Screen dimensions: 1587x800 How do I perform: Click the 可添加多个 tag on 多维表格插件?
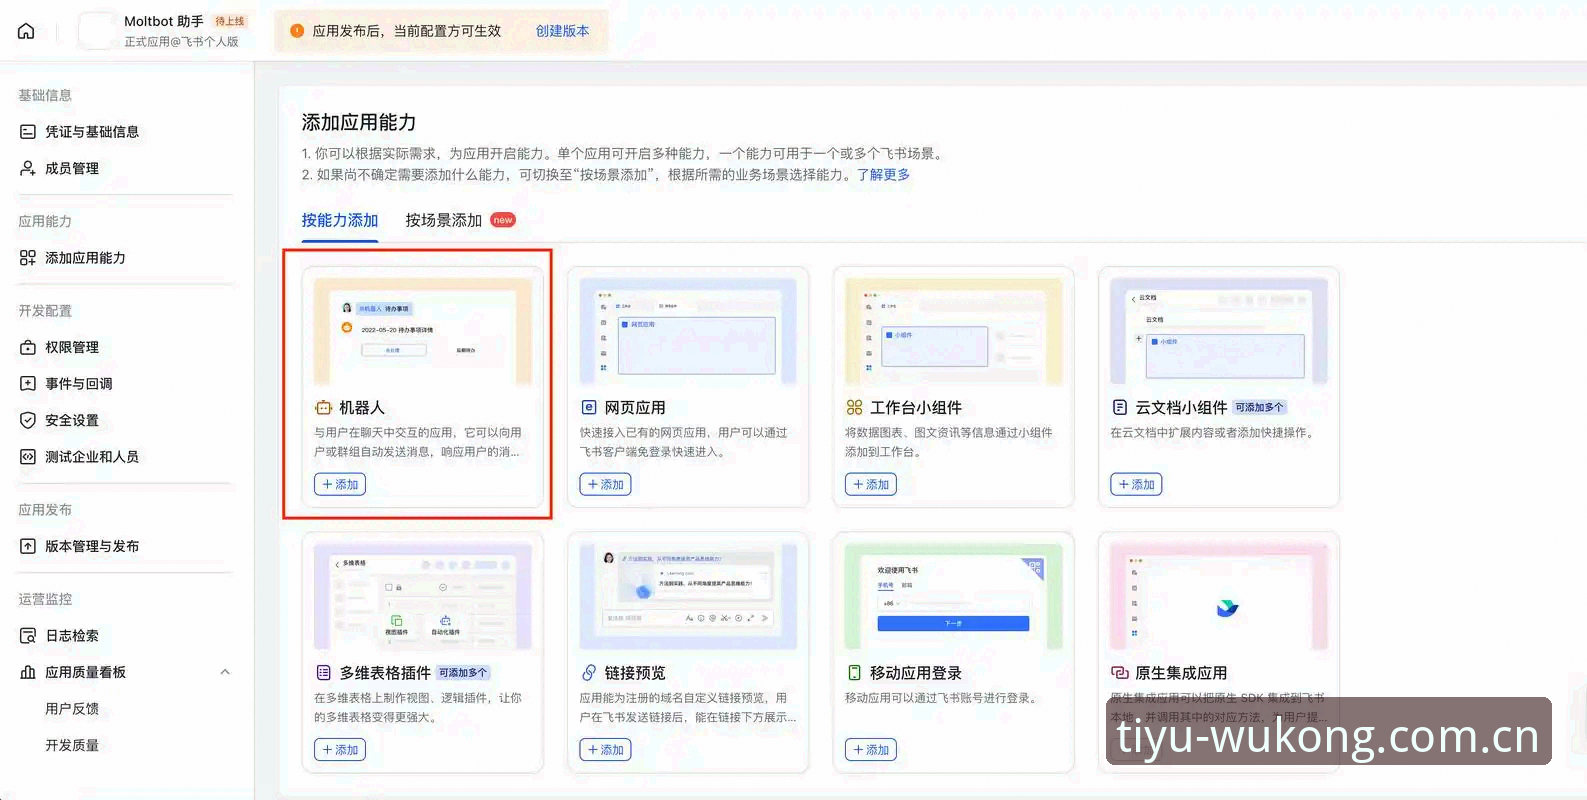tap(463, 673)
